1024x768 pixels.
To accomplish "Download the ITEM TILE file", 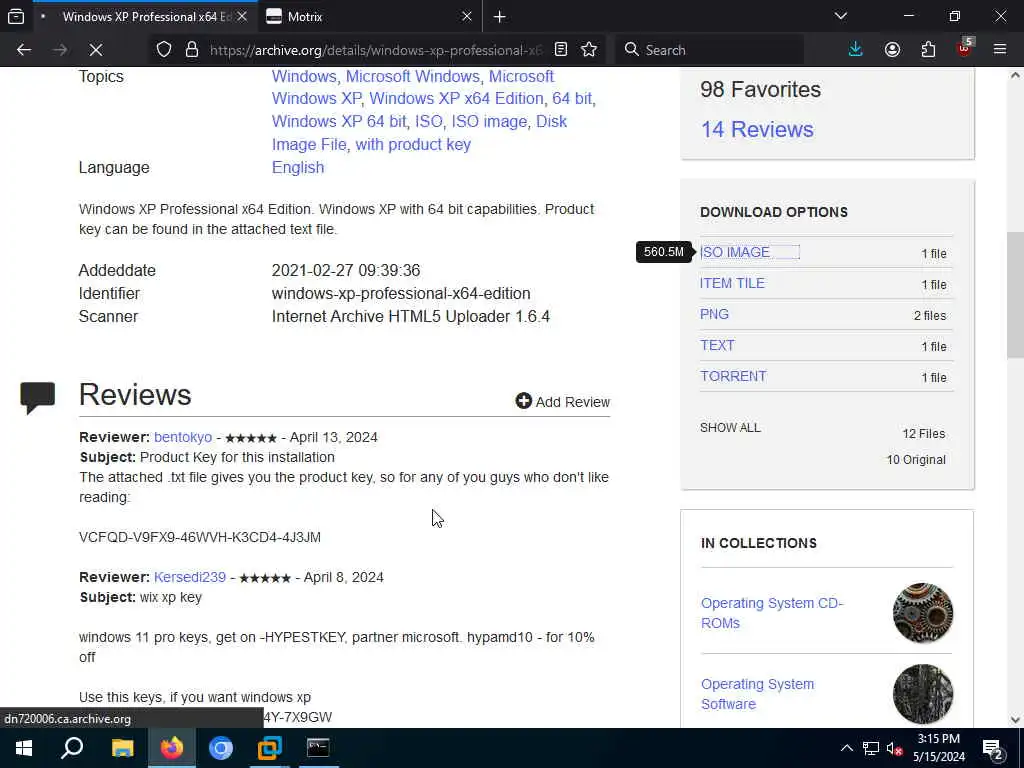I will [x=732, y=283].
